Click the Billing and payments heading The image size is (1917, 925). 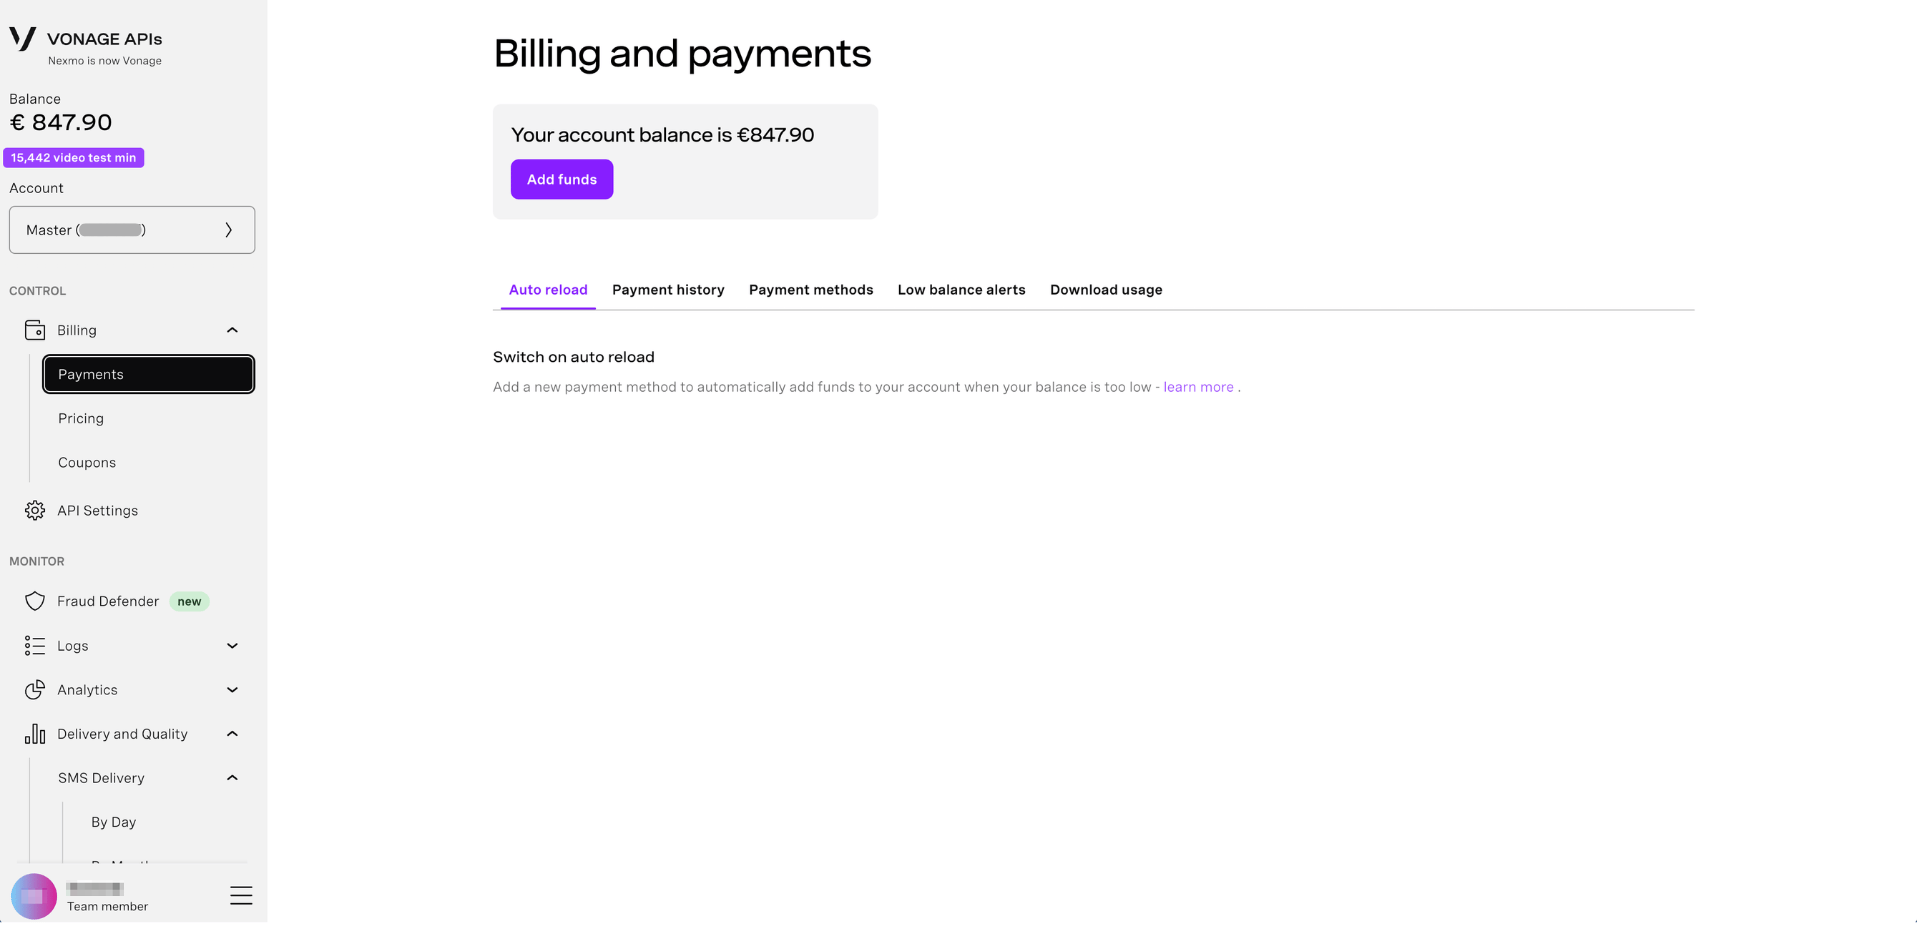click(682, 53)
